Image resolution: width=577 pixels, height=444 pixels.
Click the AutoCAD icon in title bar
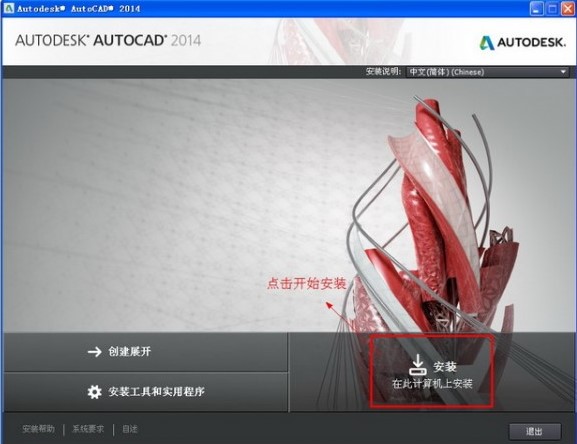point(8,8)
